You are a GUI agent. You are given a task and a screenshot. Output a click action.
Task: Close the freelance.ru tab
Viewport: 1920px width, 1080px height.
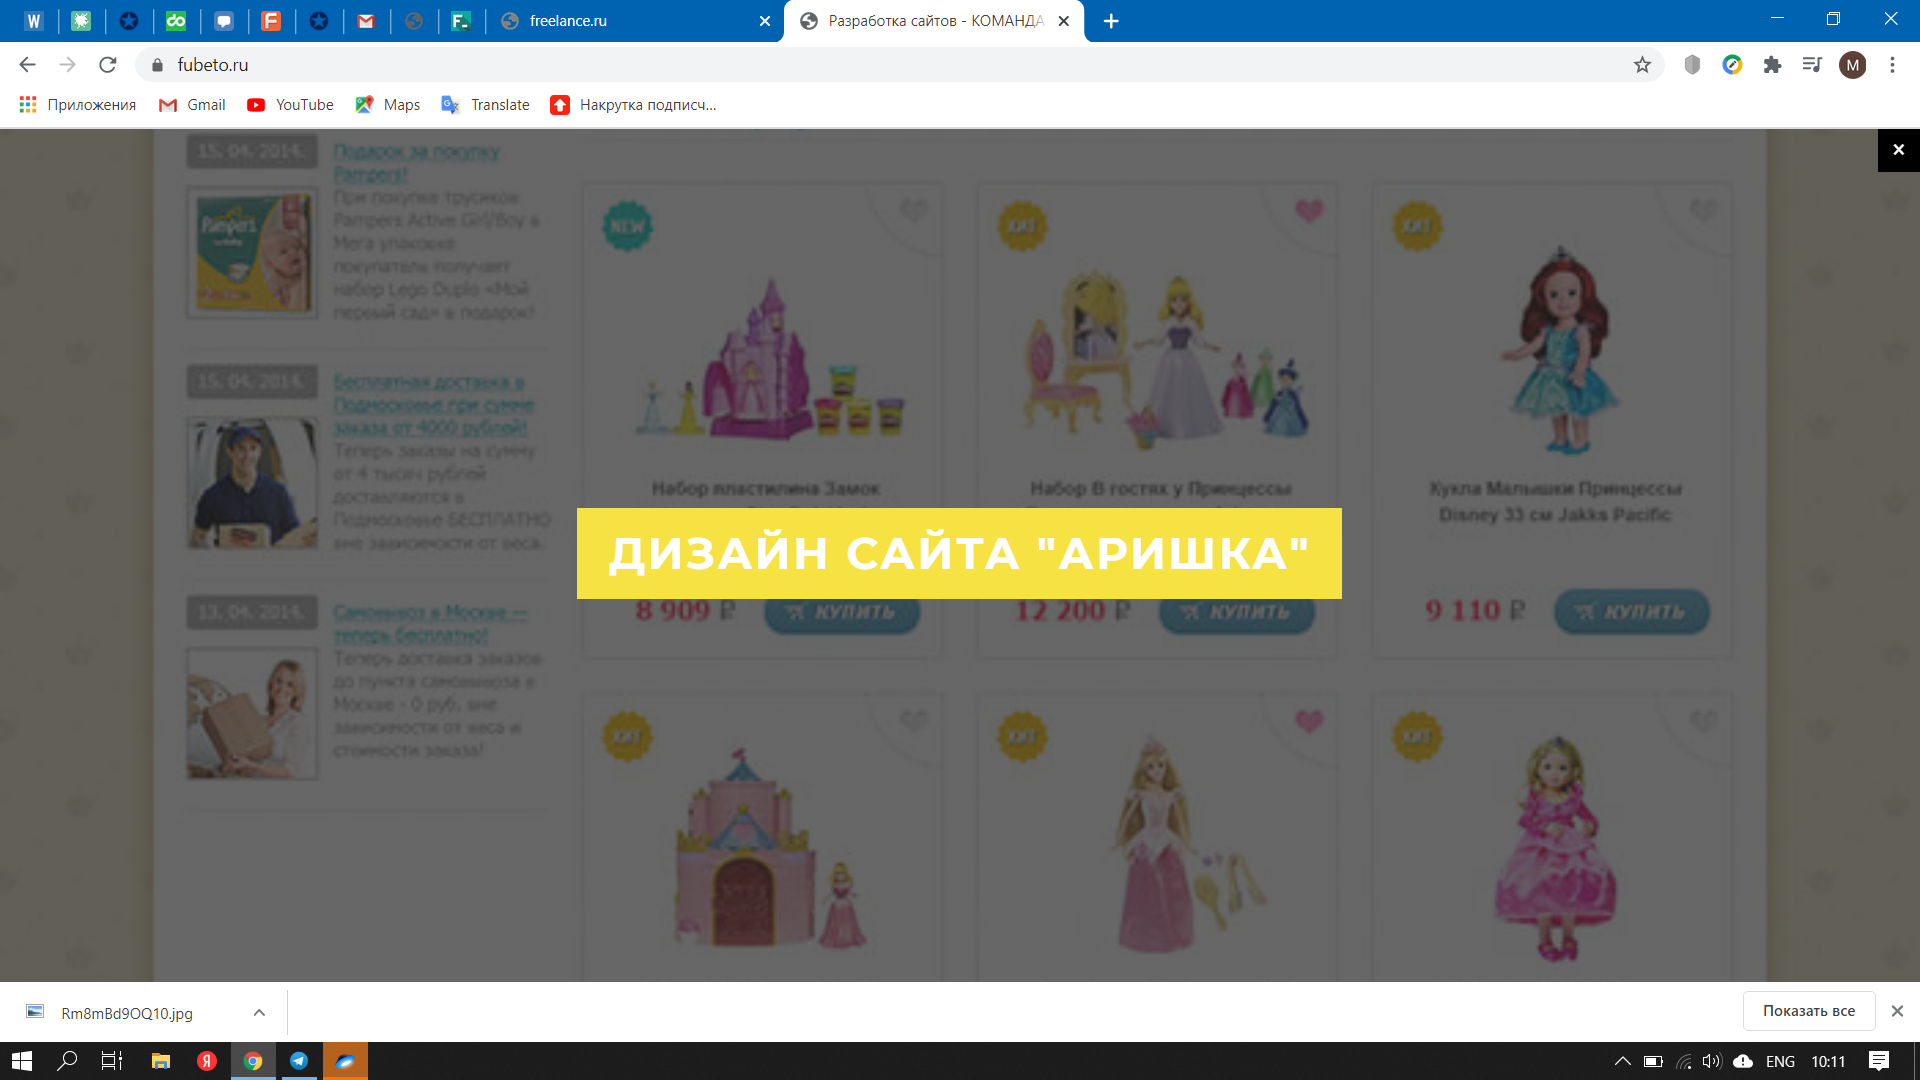[765, 21]
